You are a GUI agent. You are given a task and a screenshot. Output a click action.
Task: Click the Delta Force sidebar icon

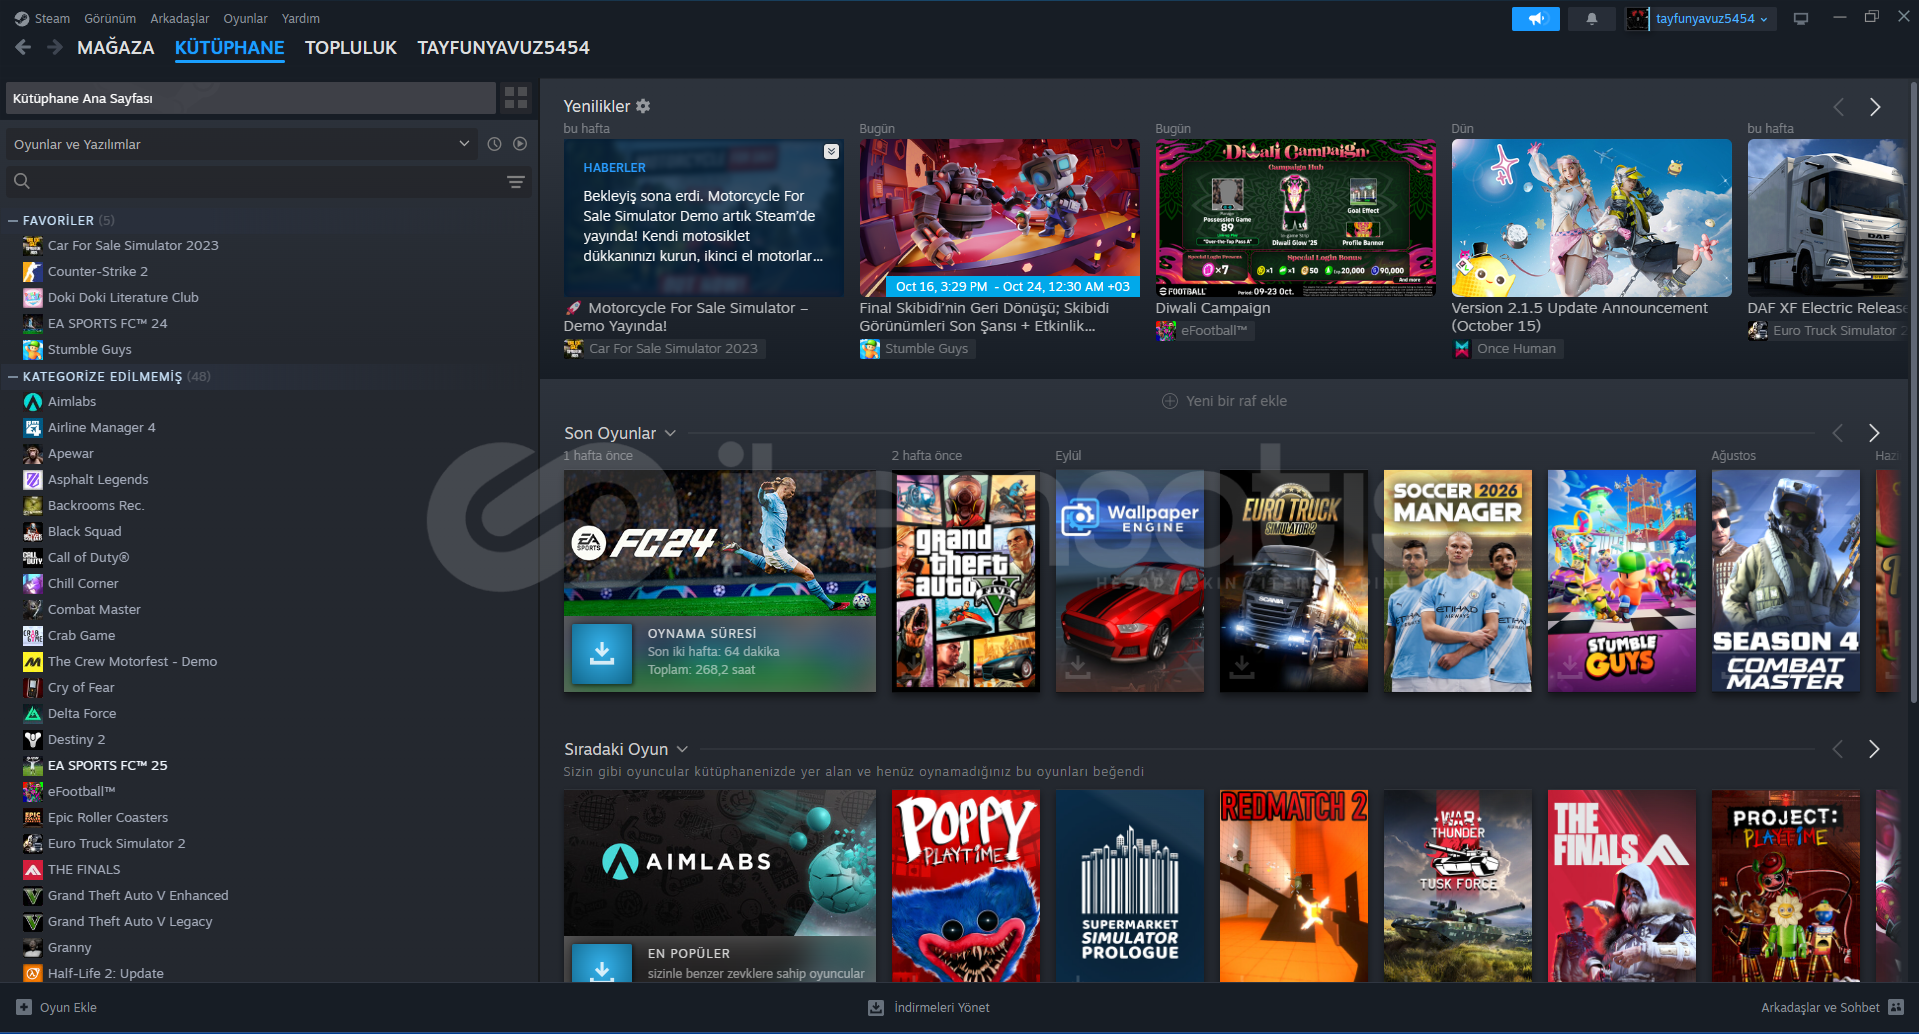click(x=33, y=713)
